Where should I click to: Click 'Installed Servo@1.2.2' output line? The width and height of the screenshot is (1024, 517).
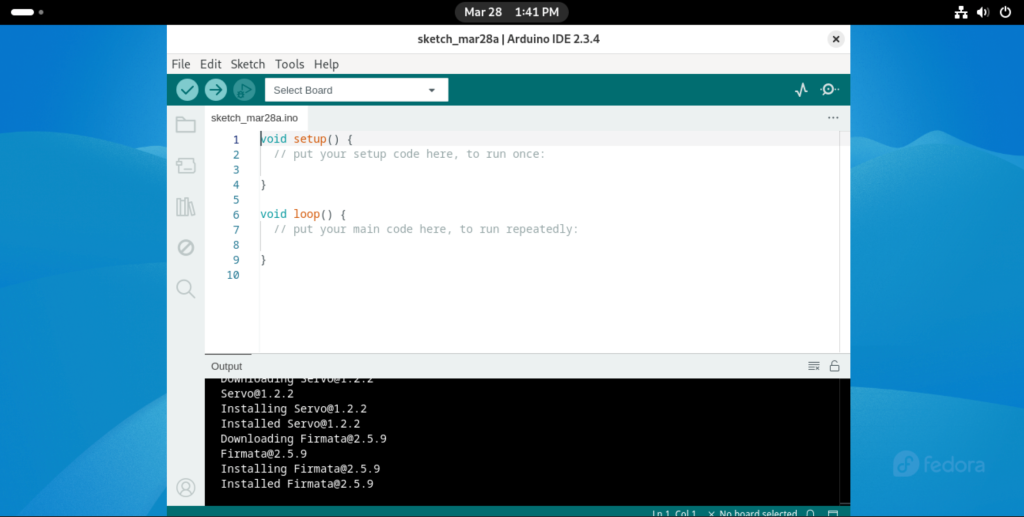291,424
